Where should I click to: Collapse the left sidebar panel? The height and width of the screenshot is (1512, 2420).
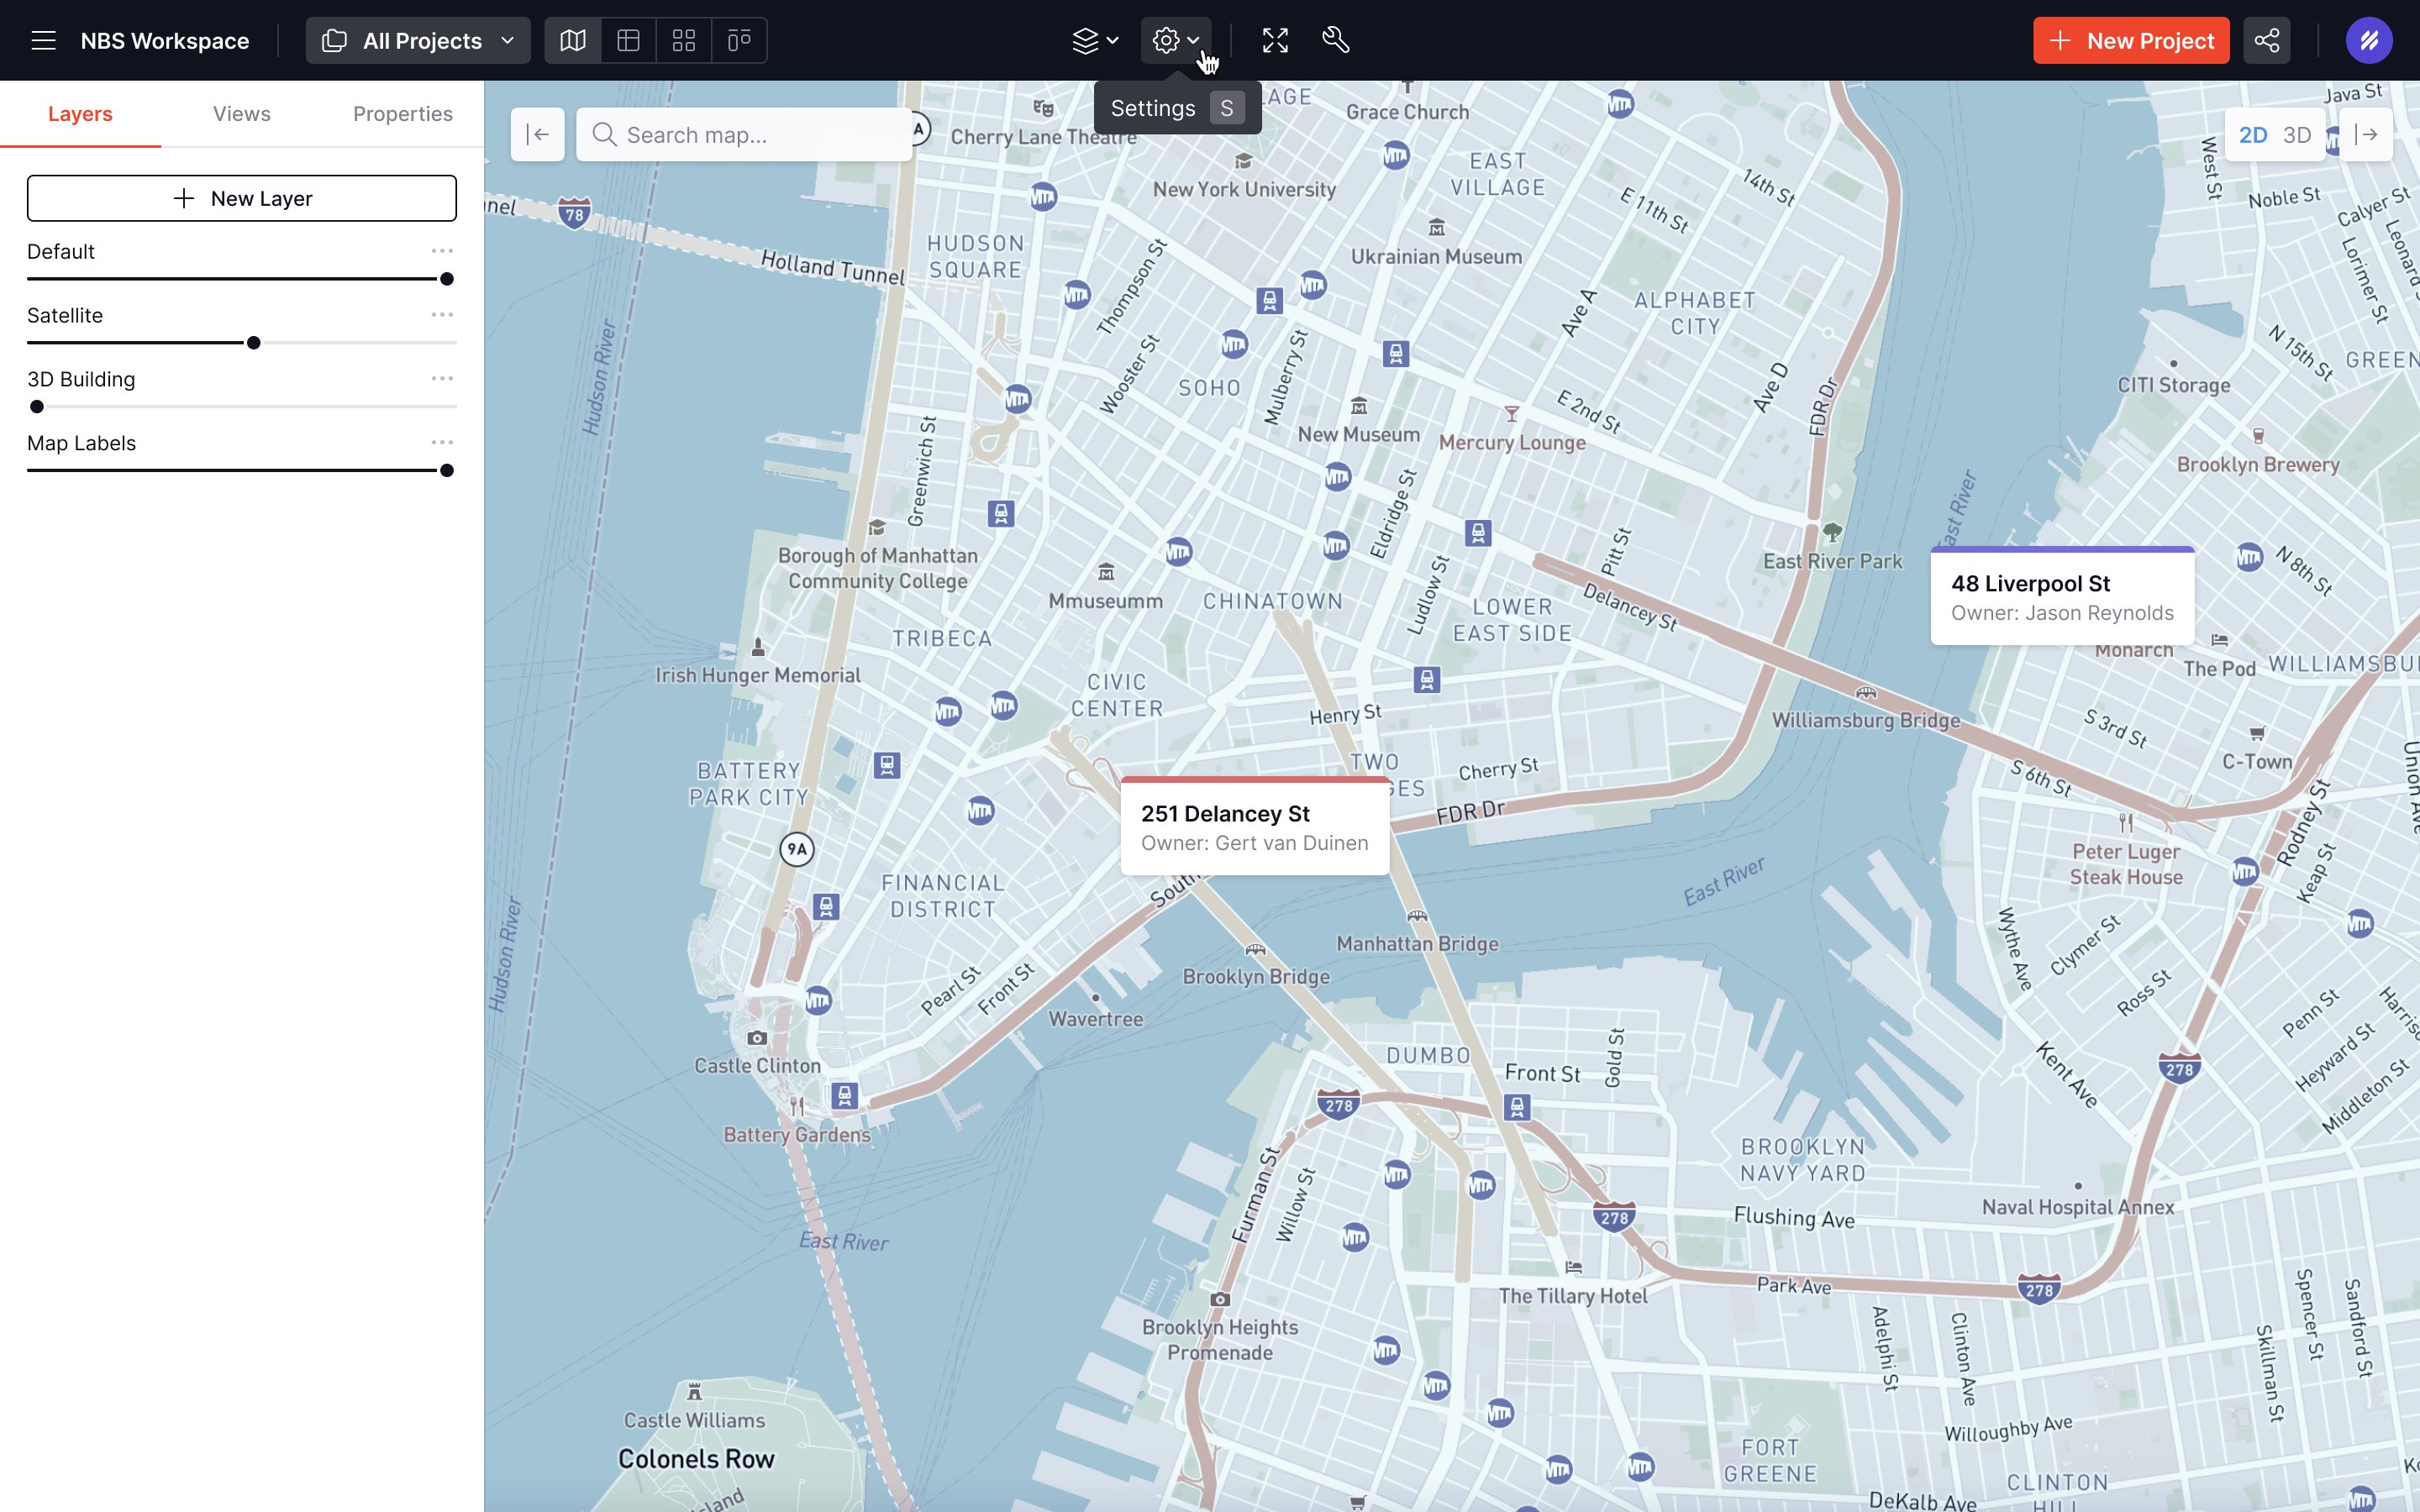point(537,134)
